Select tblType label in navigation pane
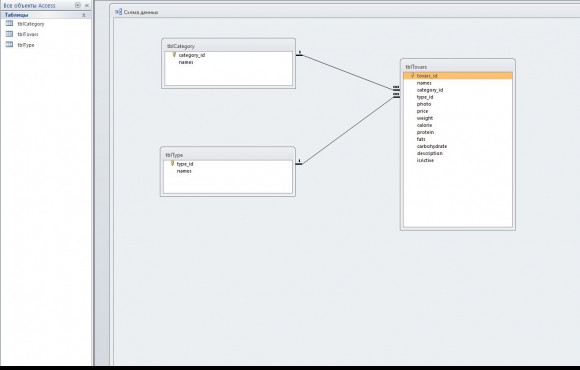Screen dimensions: 580x370 (x=26, y=45)
